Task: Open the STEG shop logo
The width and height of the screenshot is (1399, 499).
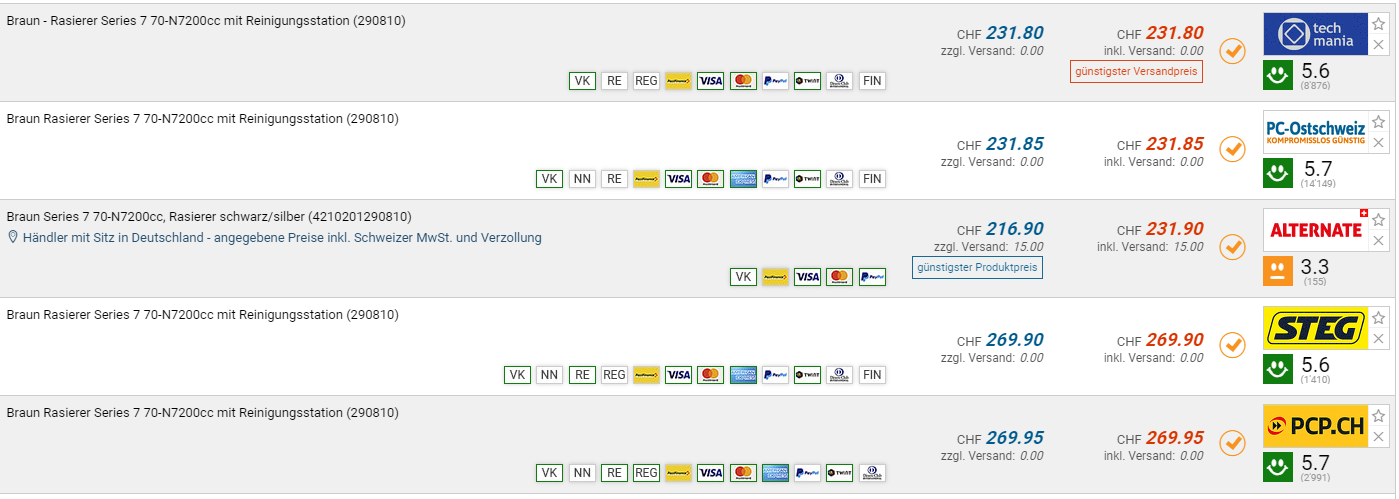Action: (x=1314, y=328)
